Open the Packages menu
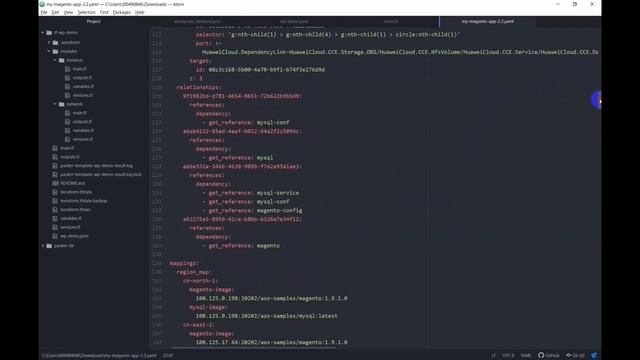The height and width of the screenshot is (360, 640). pos(122,12)
